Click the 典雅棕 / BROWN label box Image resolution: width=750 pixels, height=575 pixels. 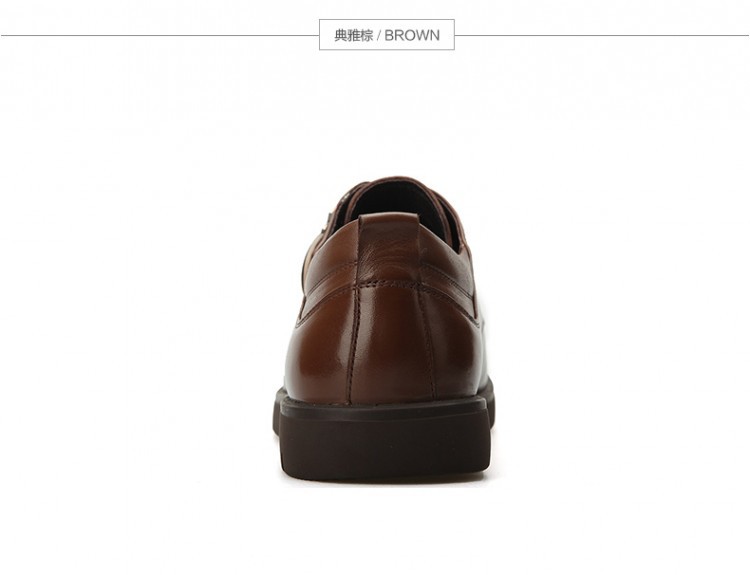(386, 34)
